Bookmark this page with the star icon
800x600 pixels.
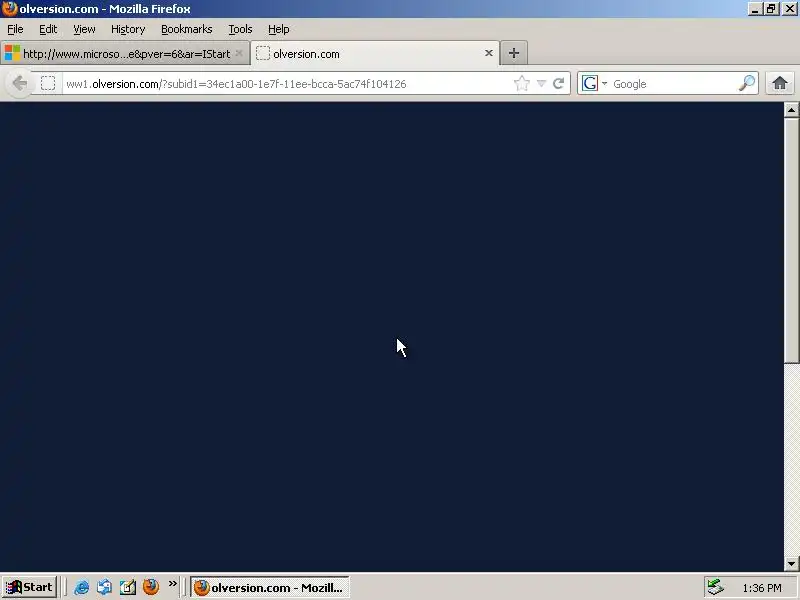(521, 83)
